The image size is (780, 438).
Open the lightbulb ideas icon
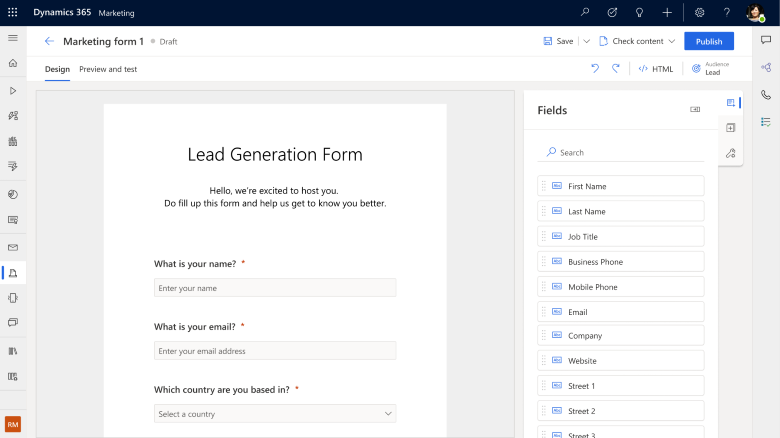tap(639, 13)
